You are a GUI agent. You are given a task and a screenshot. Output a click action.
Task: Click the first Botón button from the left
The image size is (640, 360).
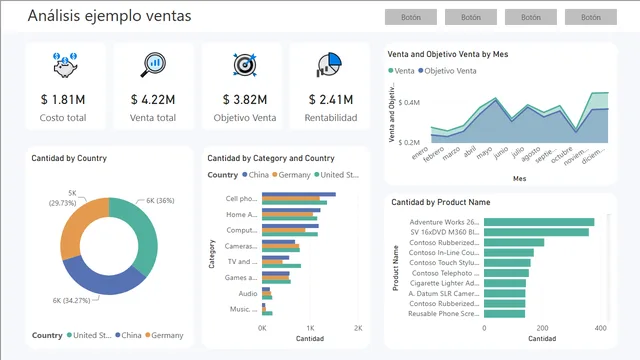[411, 17]
